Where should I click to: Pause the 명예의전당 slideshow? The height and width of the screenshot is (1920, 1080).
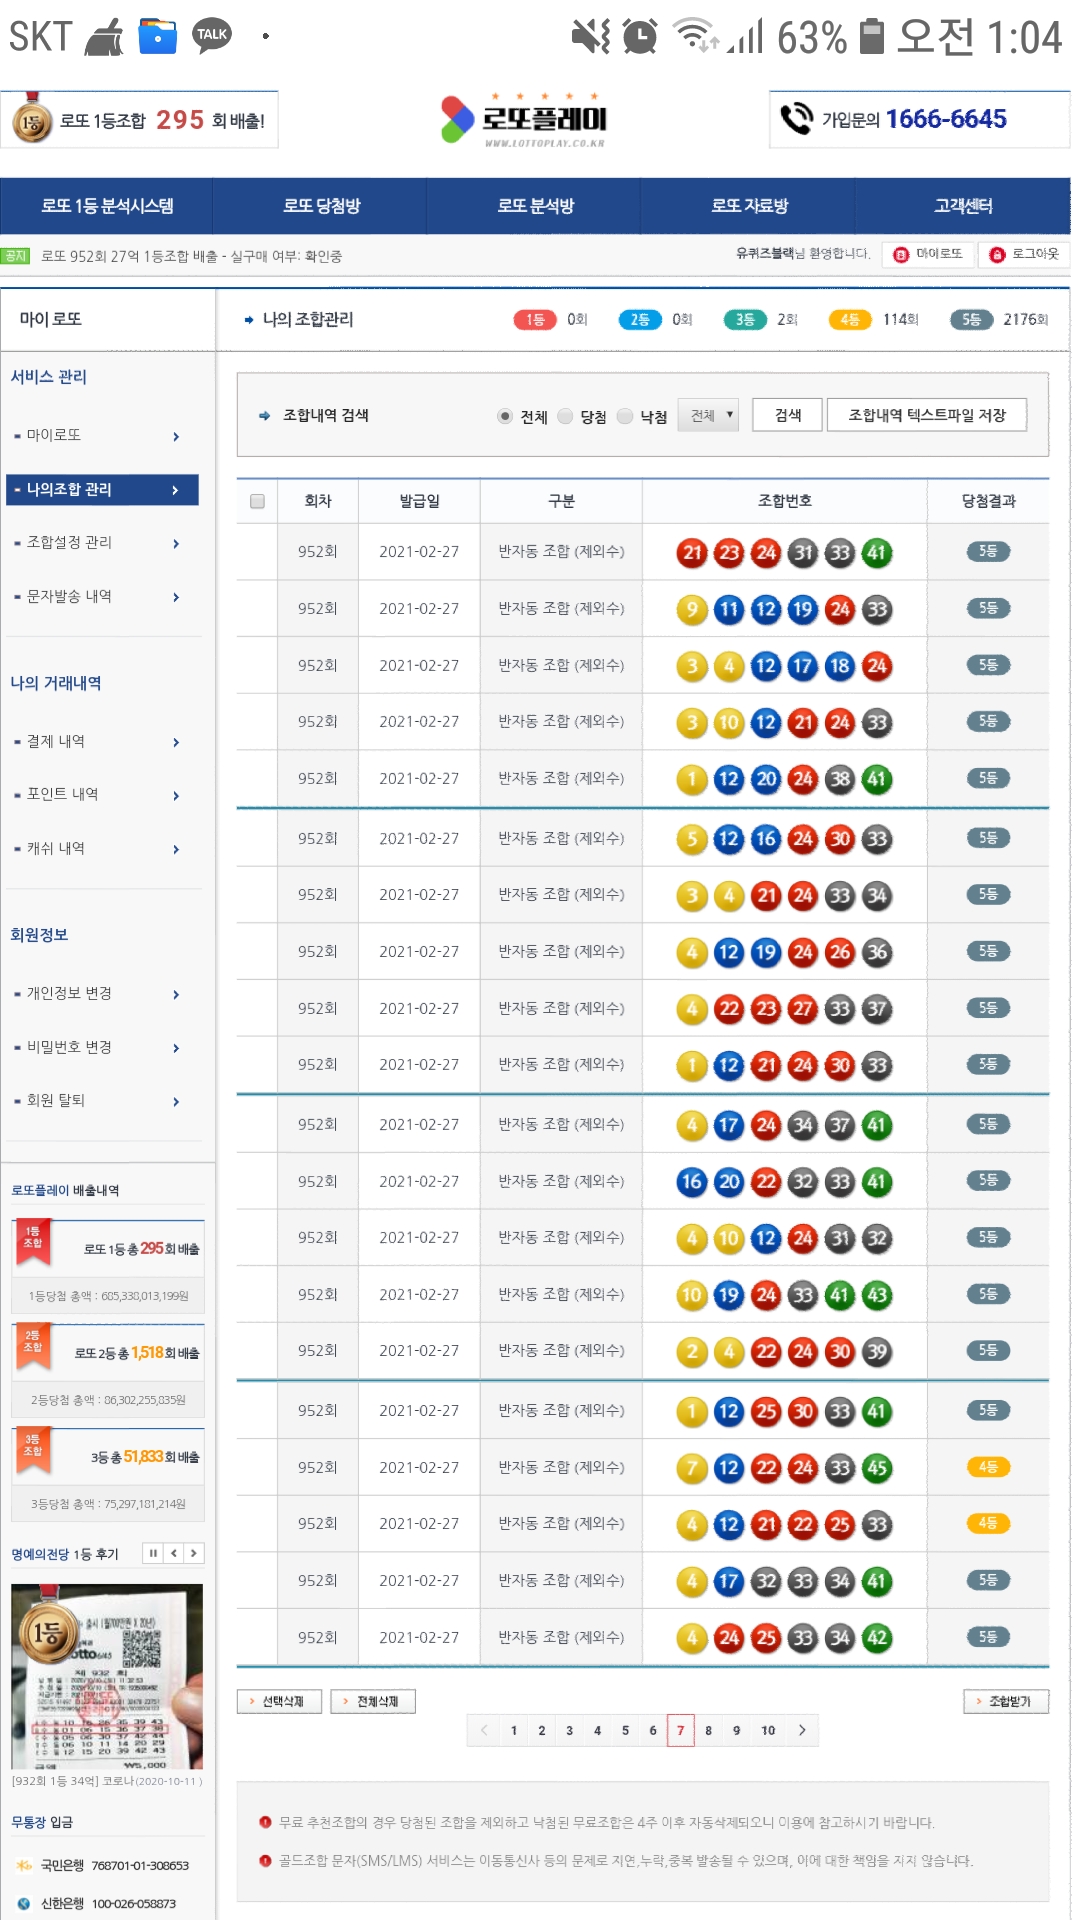point(153,1553)
